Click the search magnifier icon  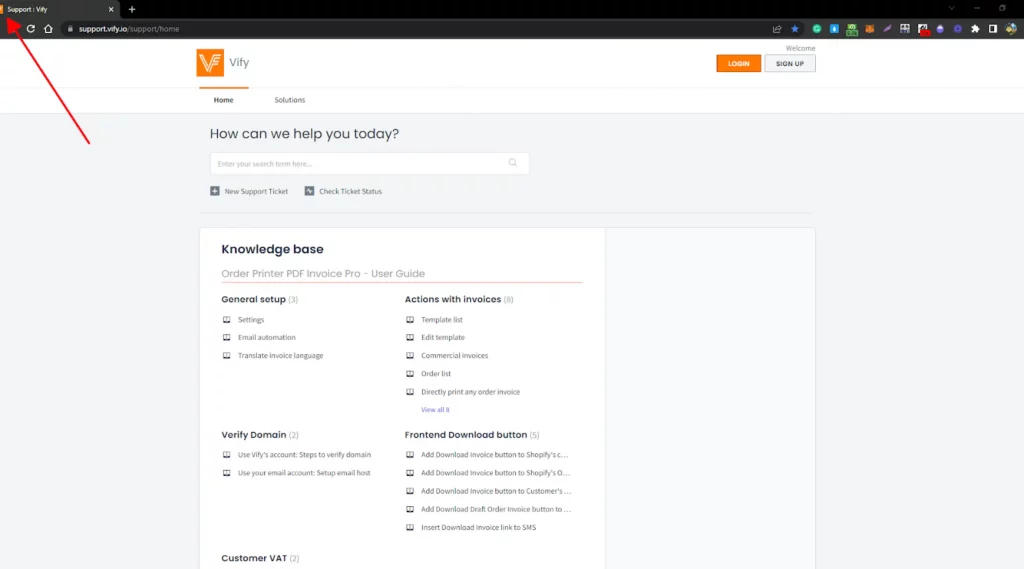pos(513,163)
